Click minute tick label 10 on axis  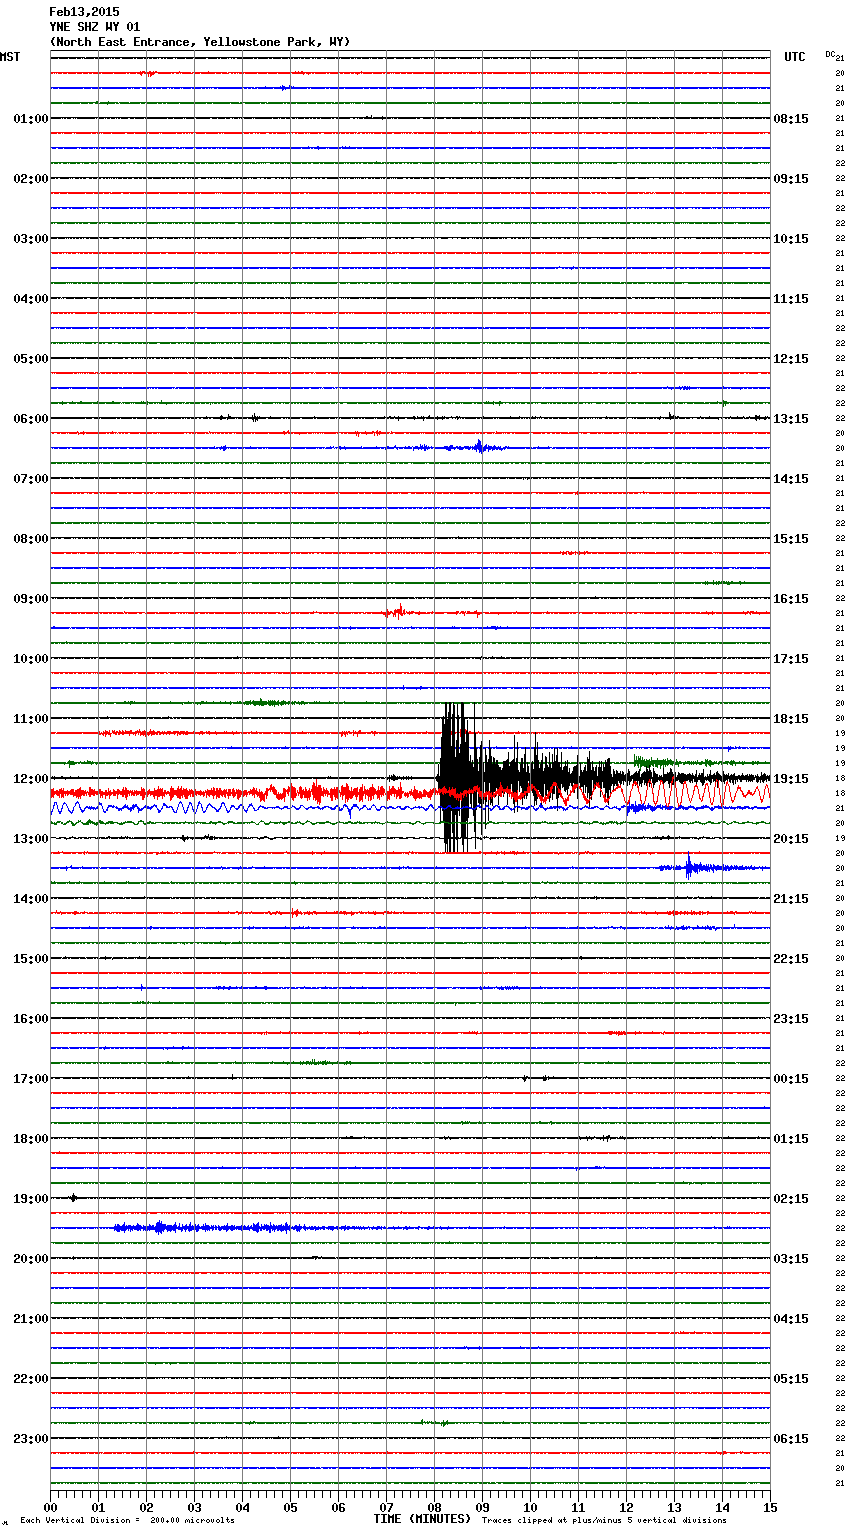[x=530, y=1507]
